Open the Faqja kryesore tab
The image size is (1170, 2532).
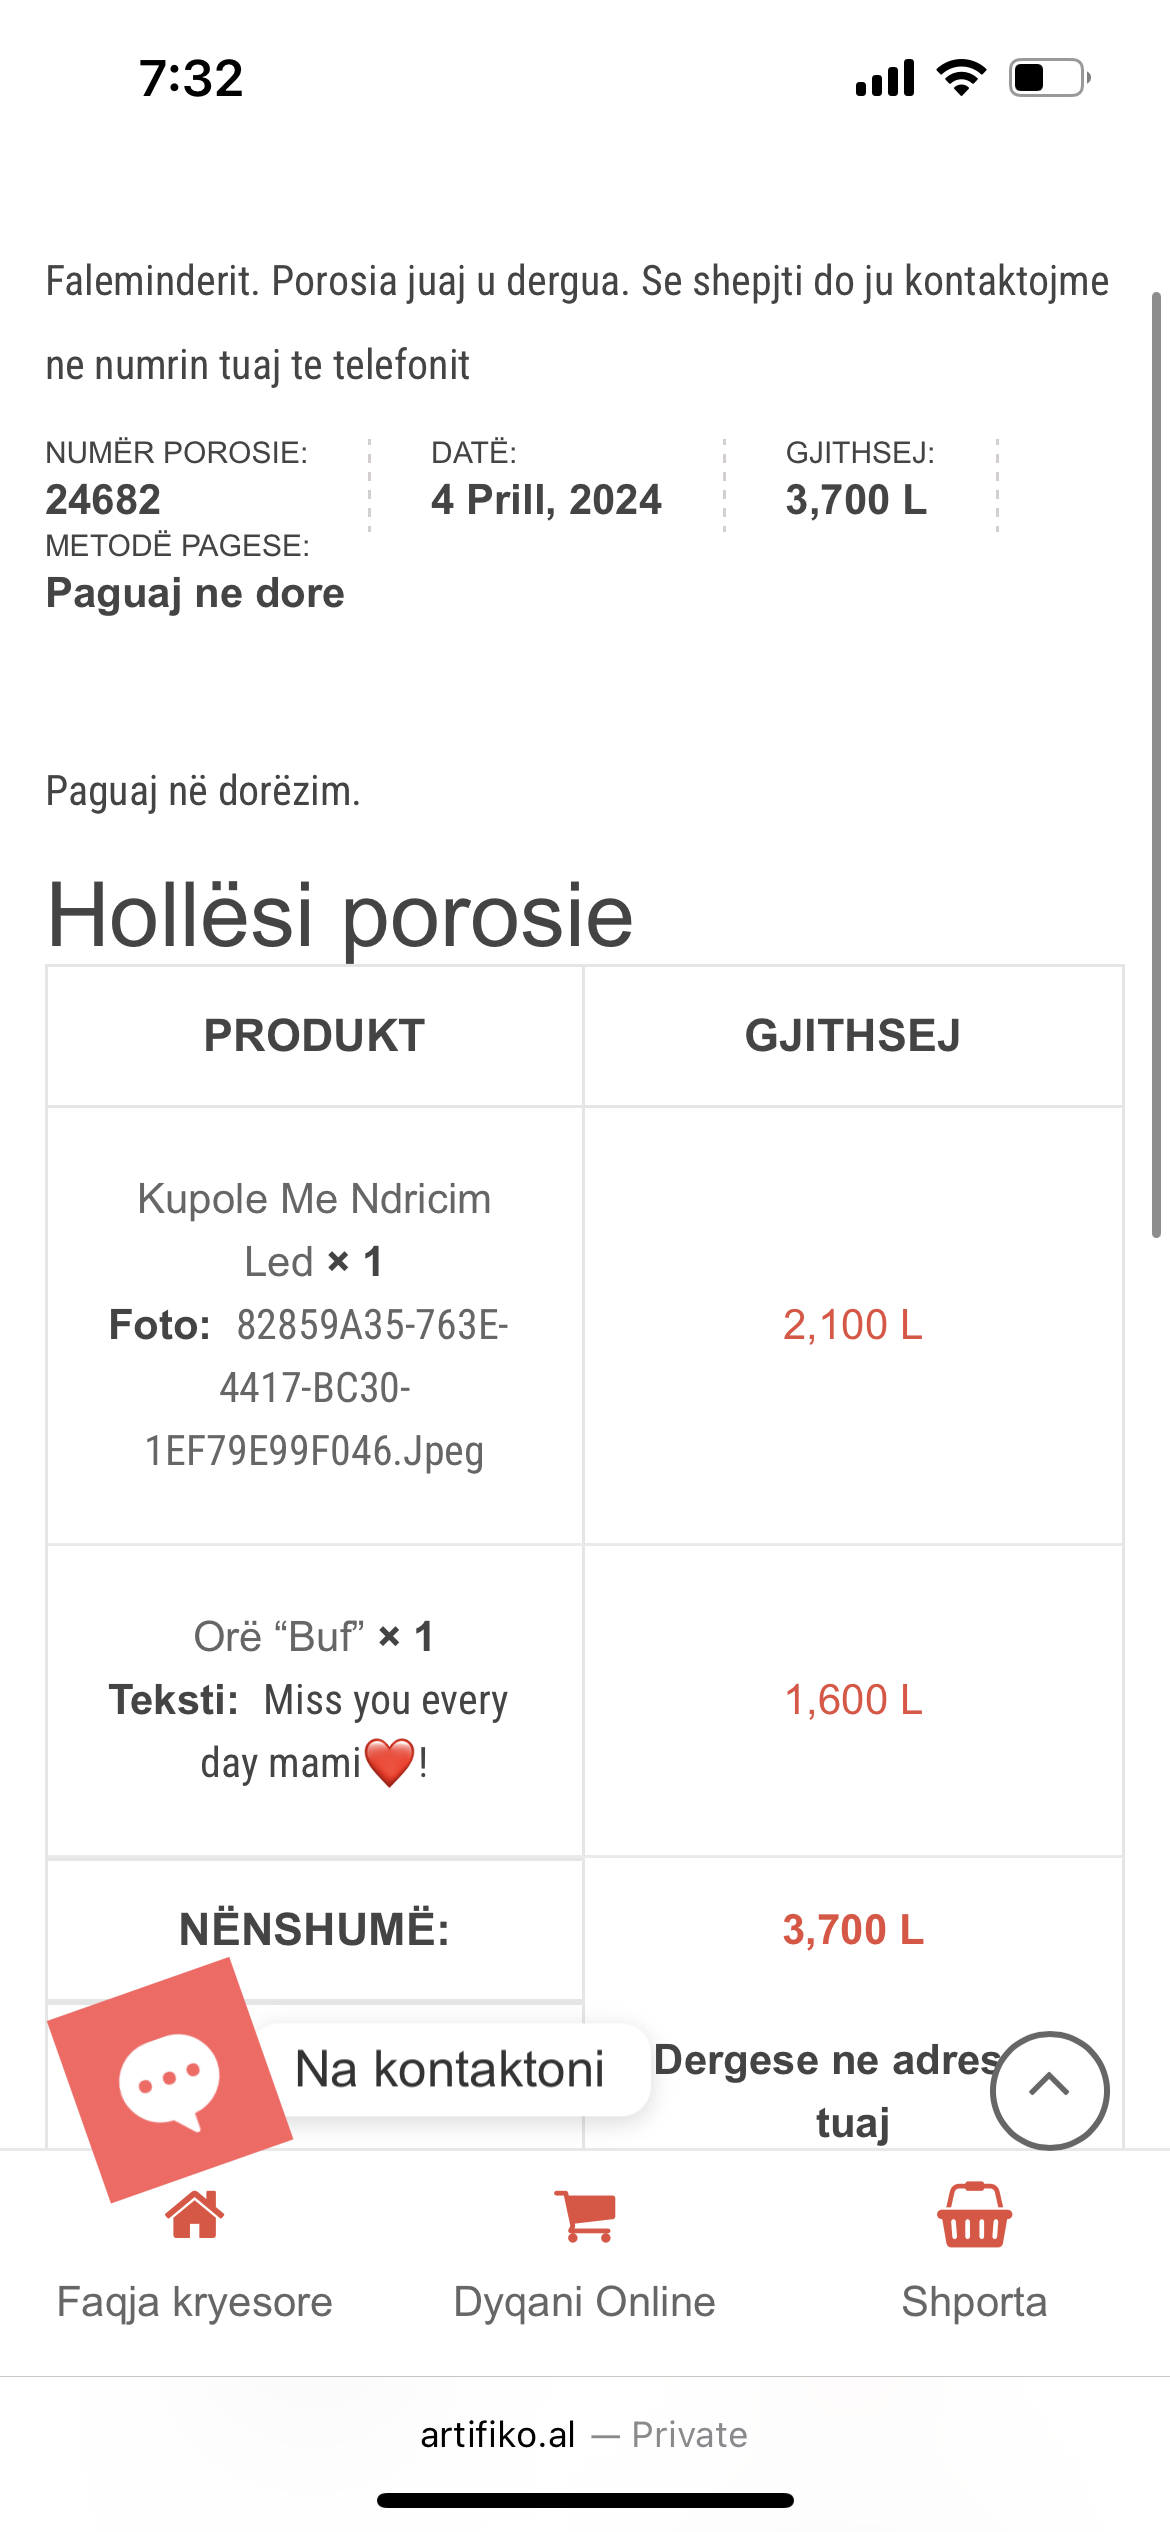click(x=195, y=2301)
